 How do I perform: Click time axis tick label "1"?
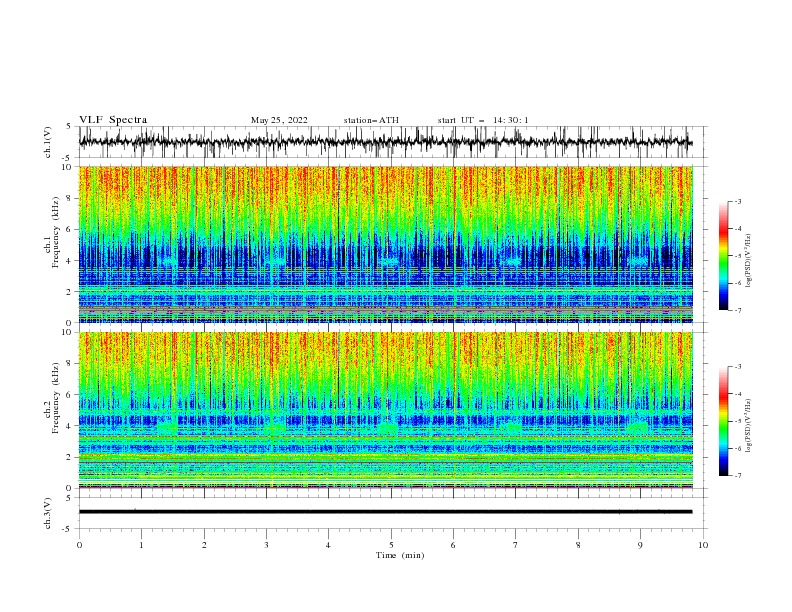(141, 545)
